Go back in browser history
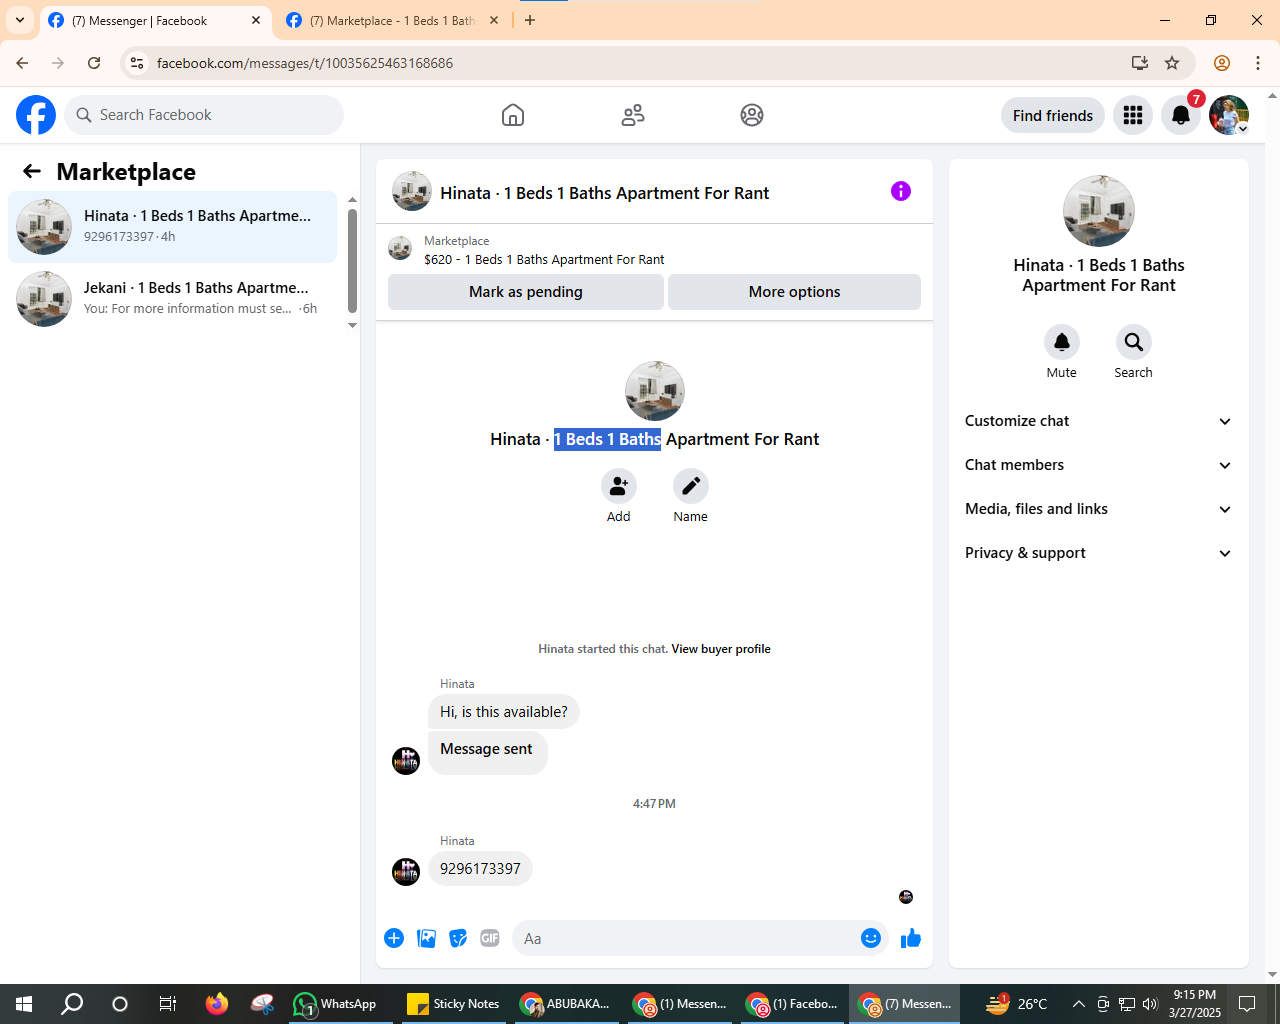The image size is (1280, 1024). tap(22, 63)
